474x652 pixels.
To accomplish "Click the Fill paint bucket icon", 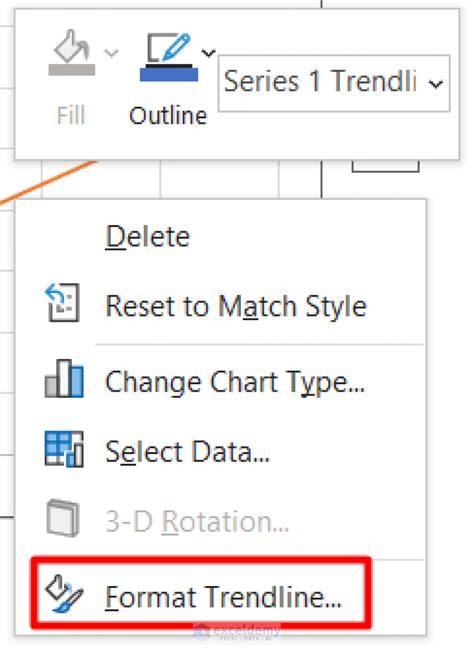I will point(72,52).
